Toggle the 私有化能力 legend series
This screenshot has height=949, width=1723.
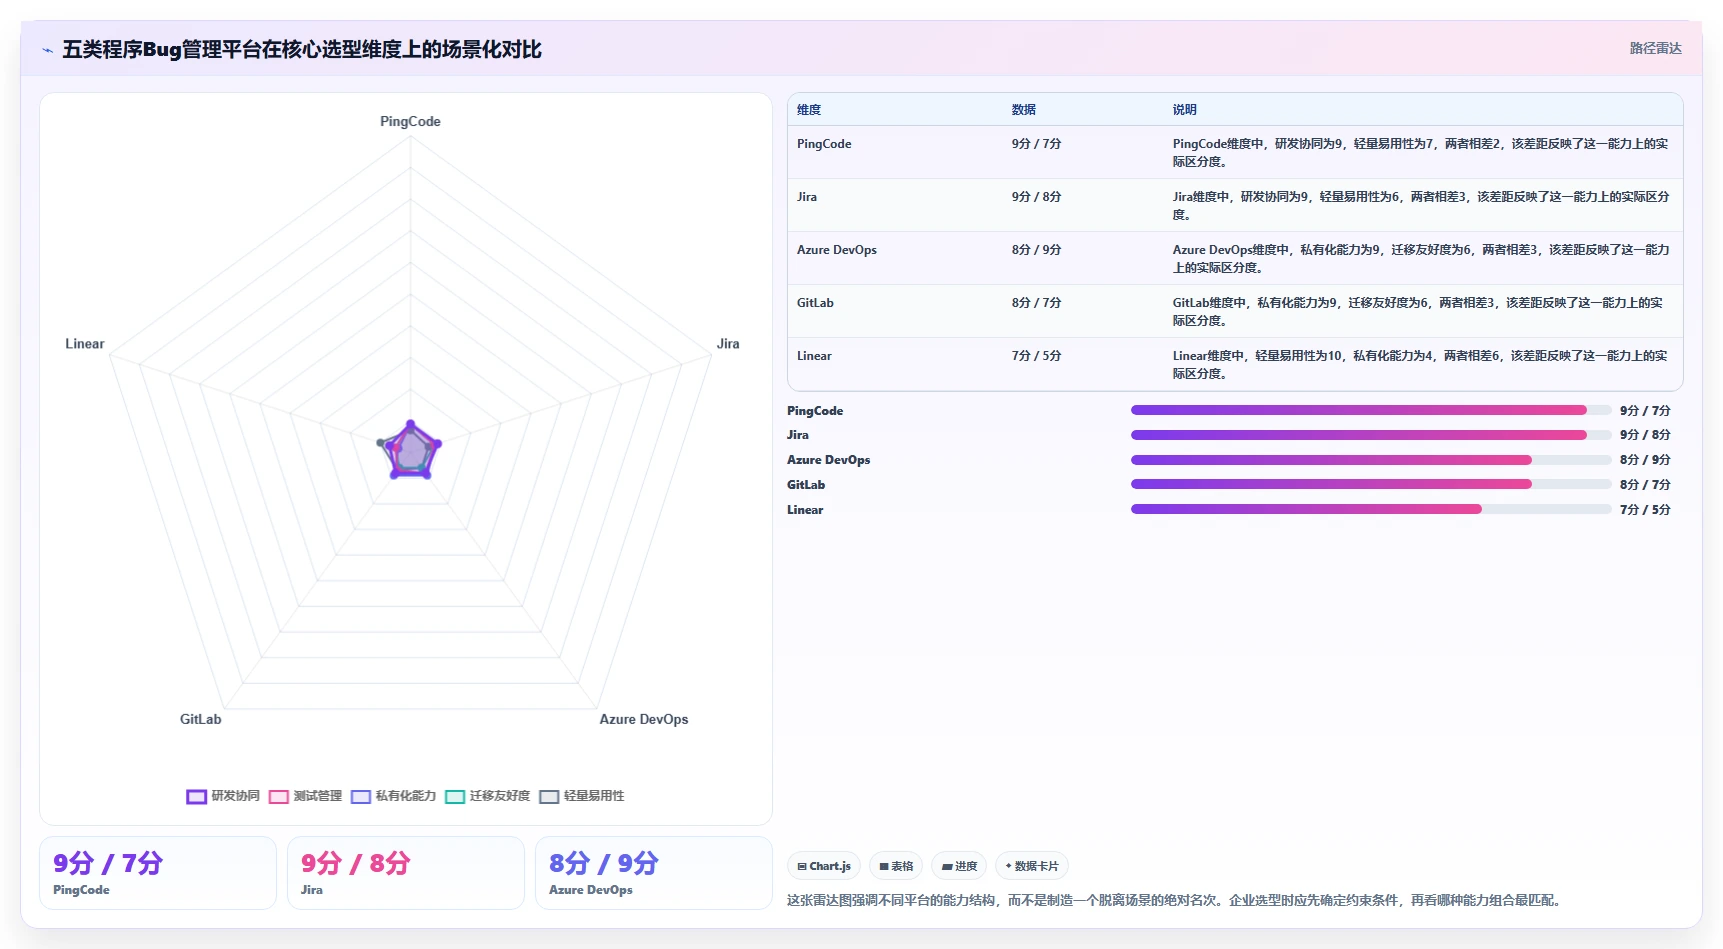click(393, 796)
